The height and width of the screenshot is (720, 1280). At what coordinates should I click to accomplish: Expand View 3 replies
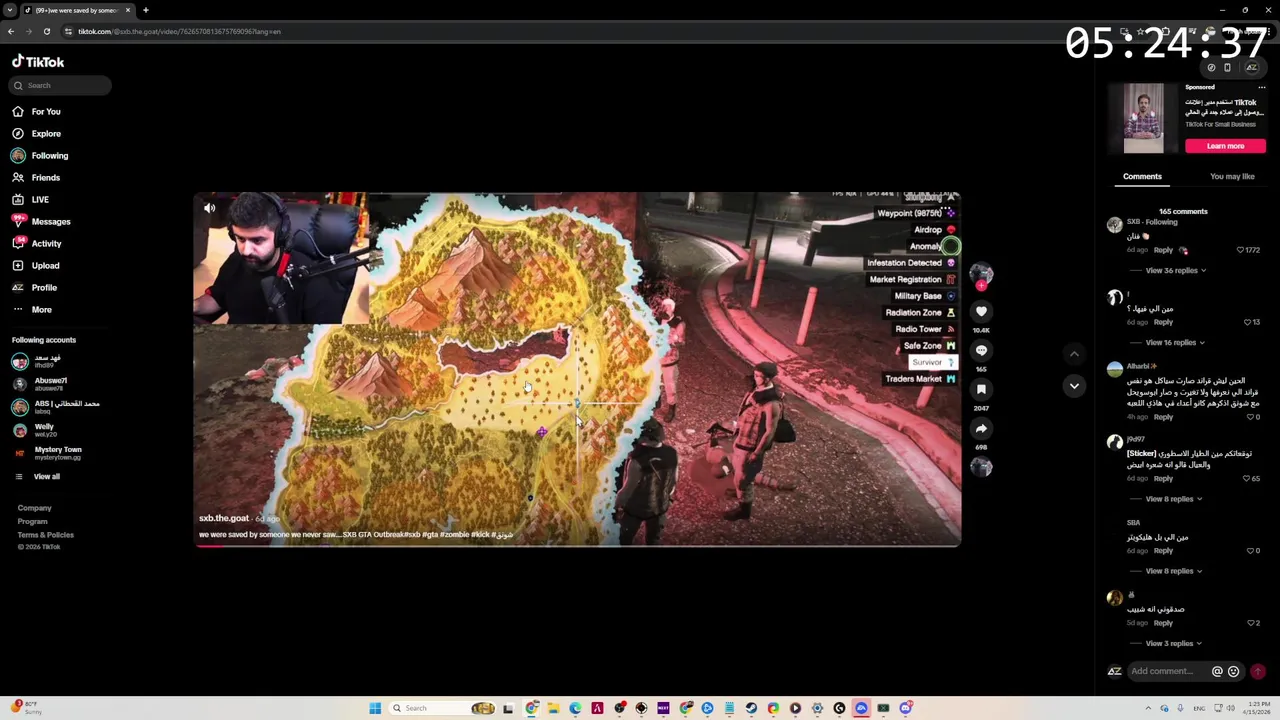[1174, 643]
